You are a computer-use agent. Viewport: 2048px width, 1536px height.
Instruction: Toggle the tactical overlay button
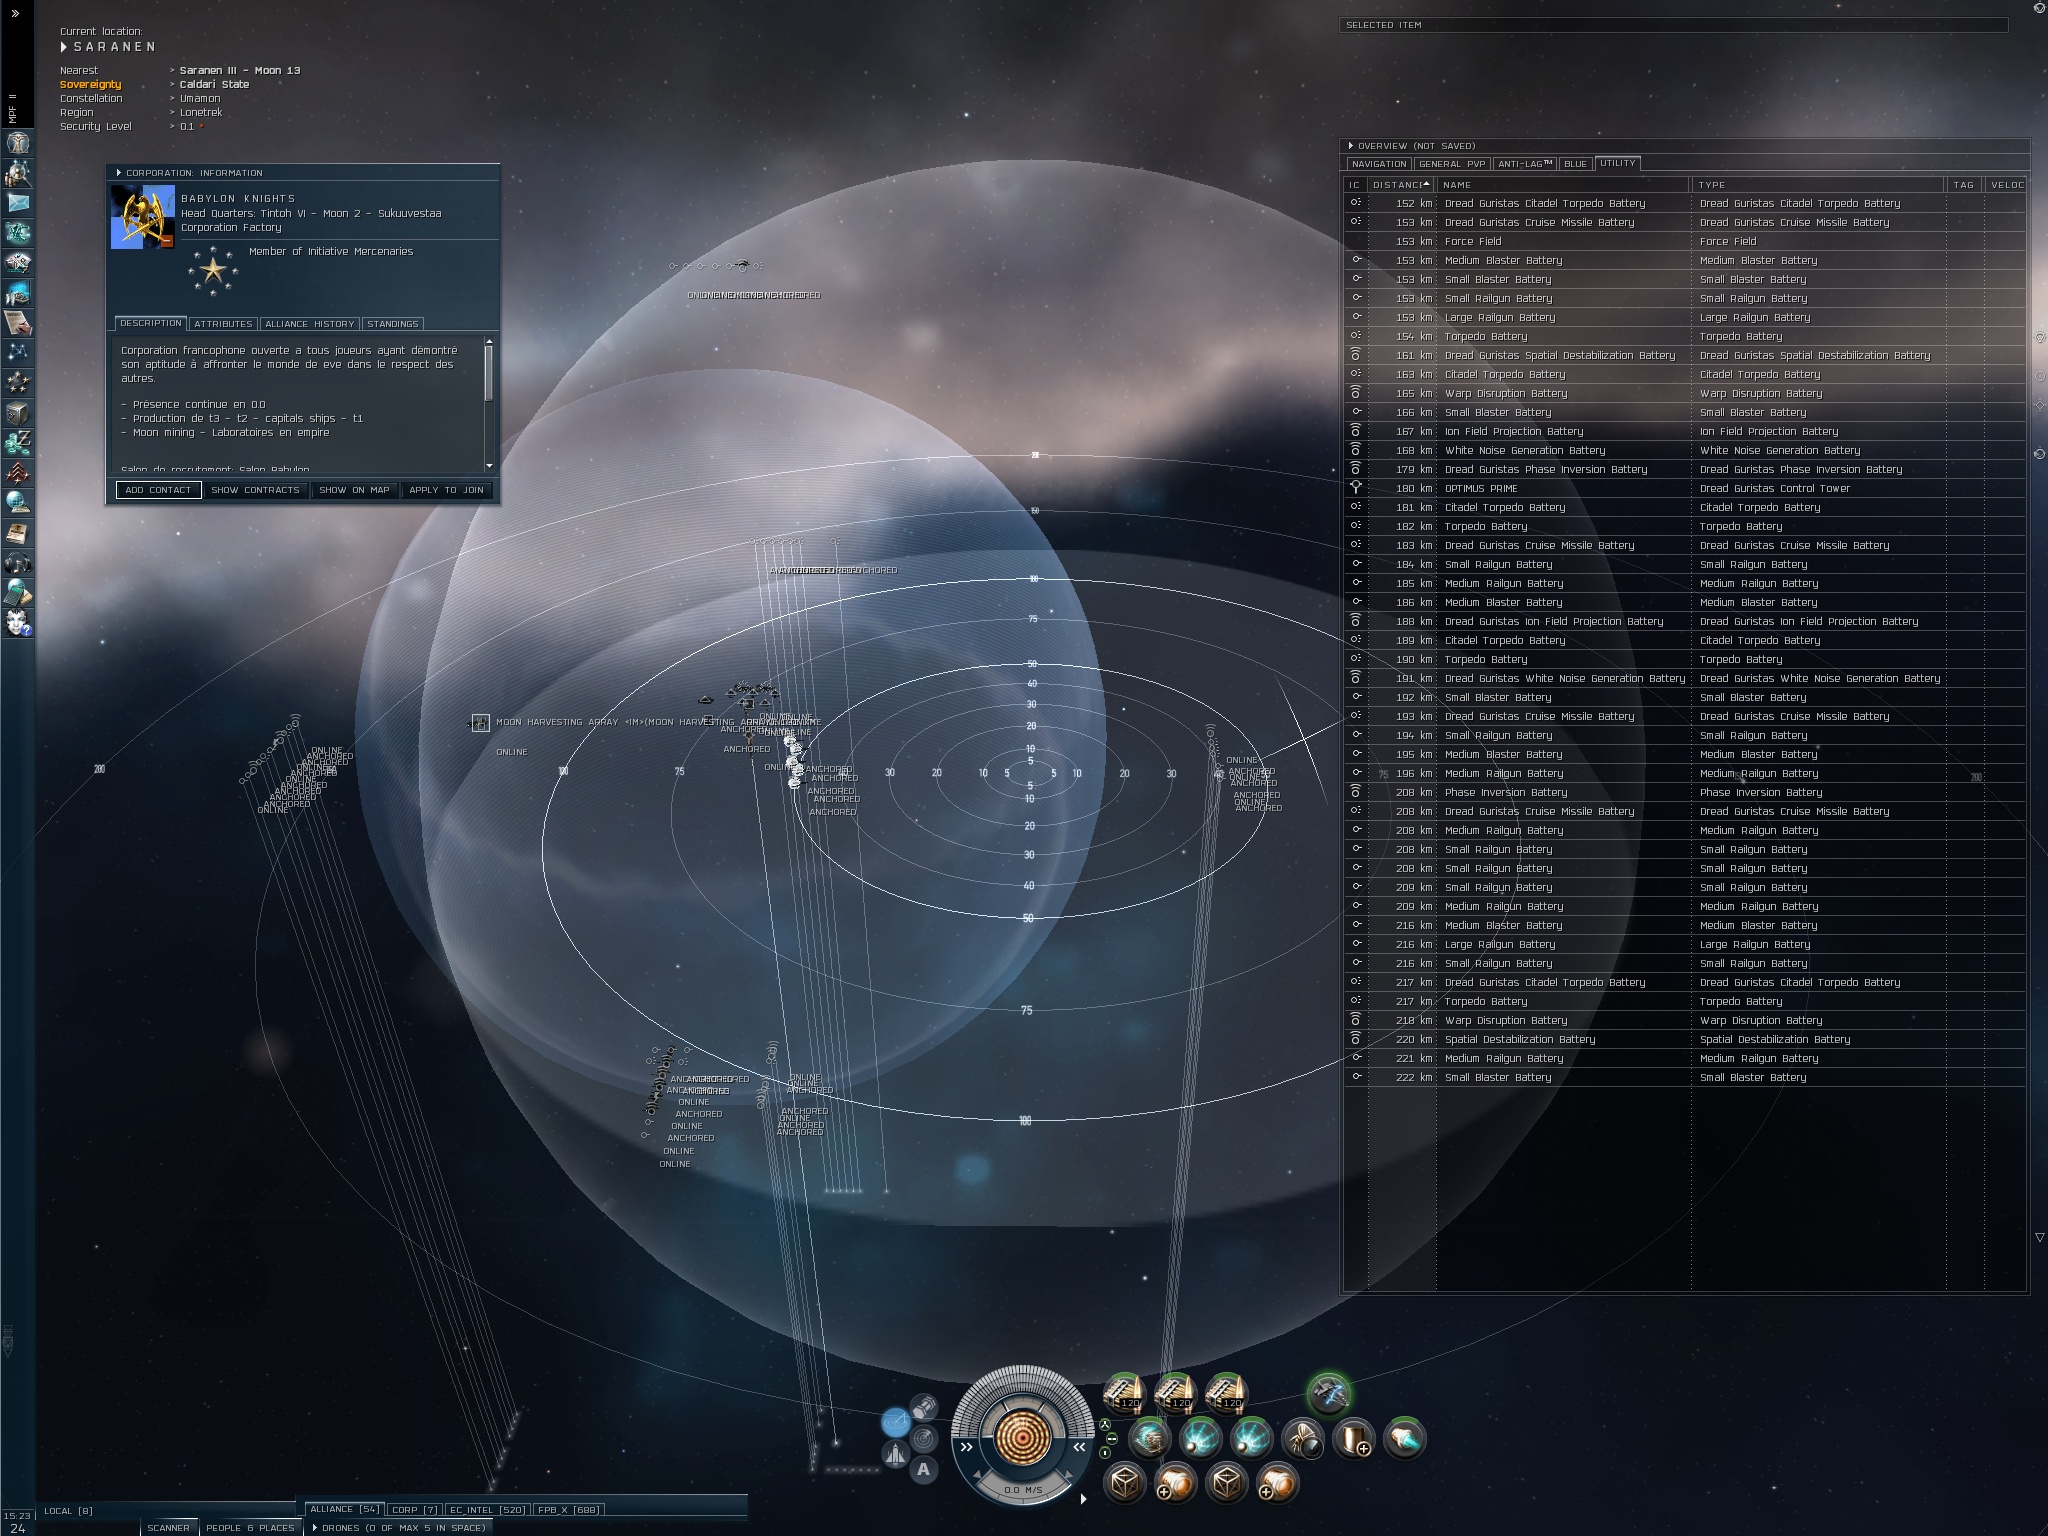click(895, 1420)
